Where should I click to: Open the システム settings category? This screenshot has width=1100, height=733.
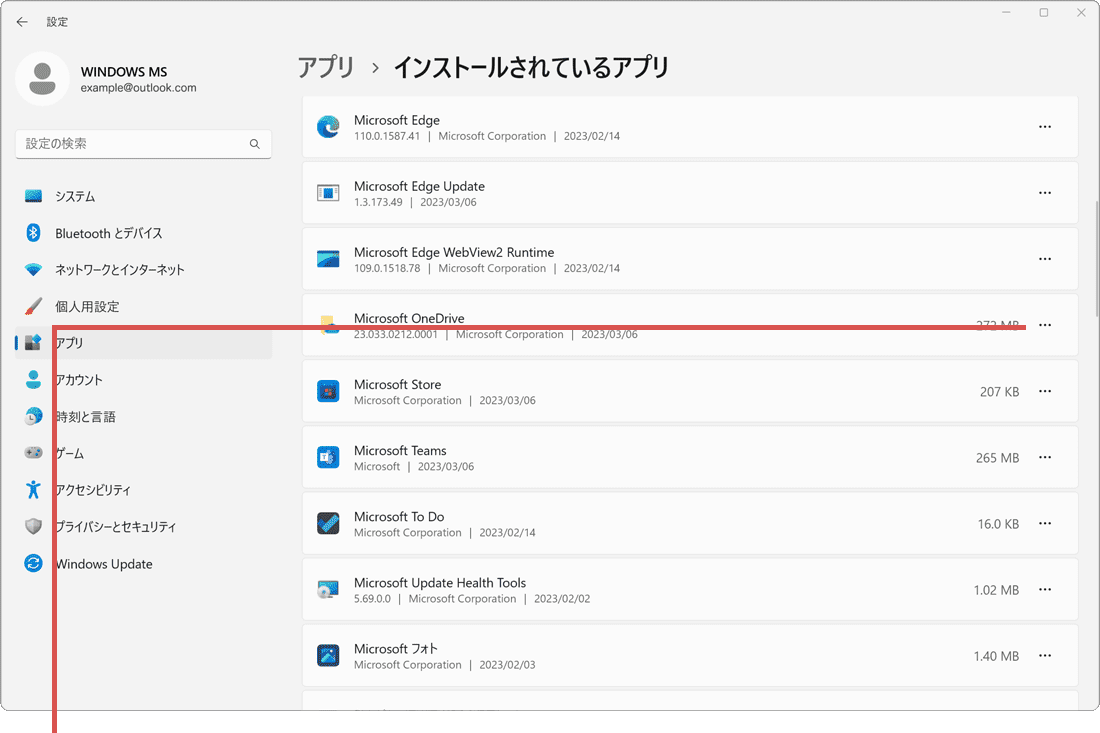143,196
